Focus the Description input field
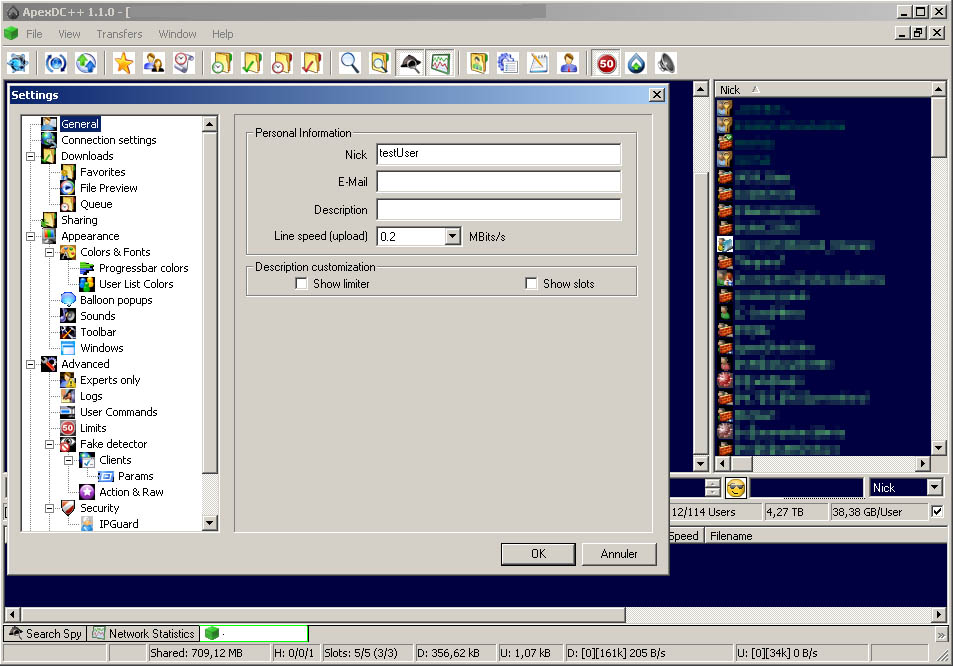This screenshot has height=666, width=953. tap(498, 209)
